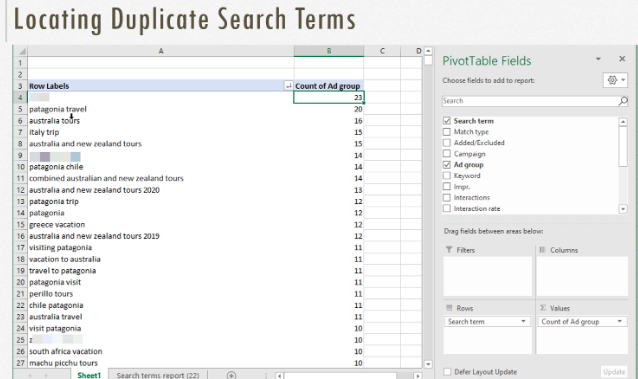Screen dimensions: 638x379
Task: Click the Update button
Action: [614, 372]
